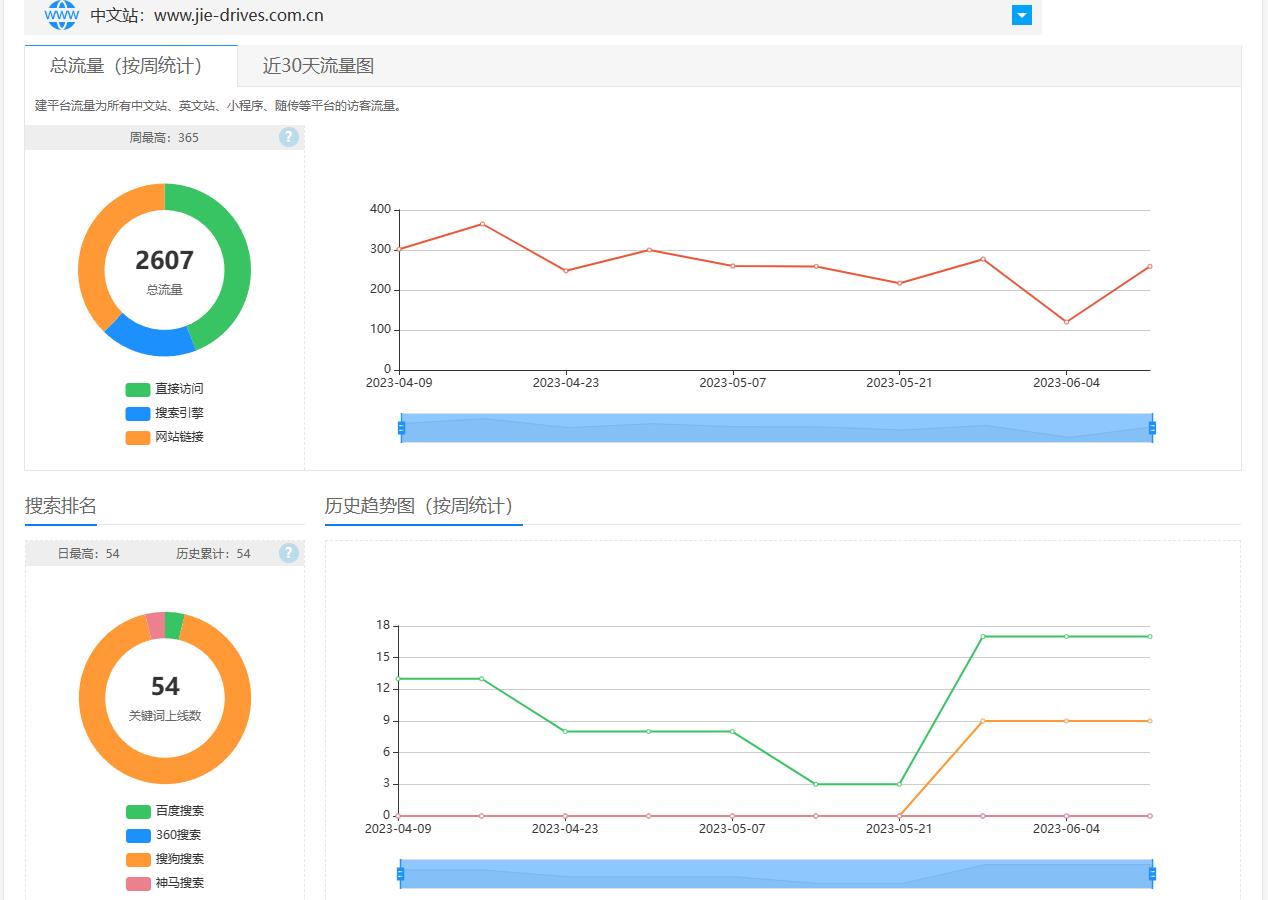This screenshot has height=900, width=1268.
Task: Click orange line point at 9 on 2023-06-04
Action: coord(1066,721)
